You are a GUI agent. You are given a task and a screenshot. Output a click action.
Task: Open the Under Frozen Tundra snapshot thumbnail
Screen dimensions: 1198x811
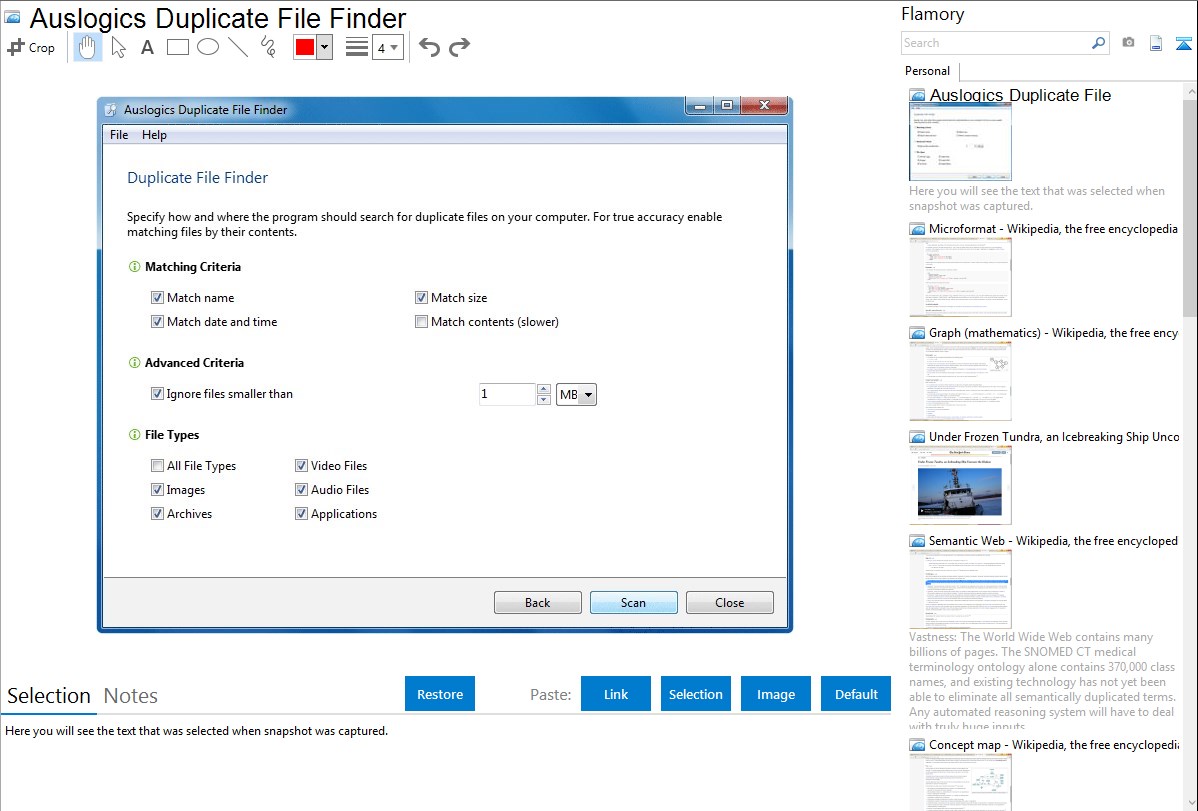960,485
